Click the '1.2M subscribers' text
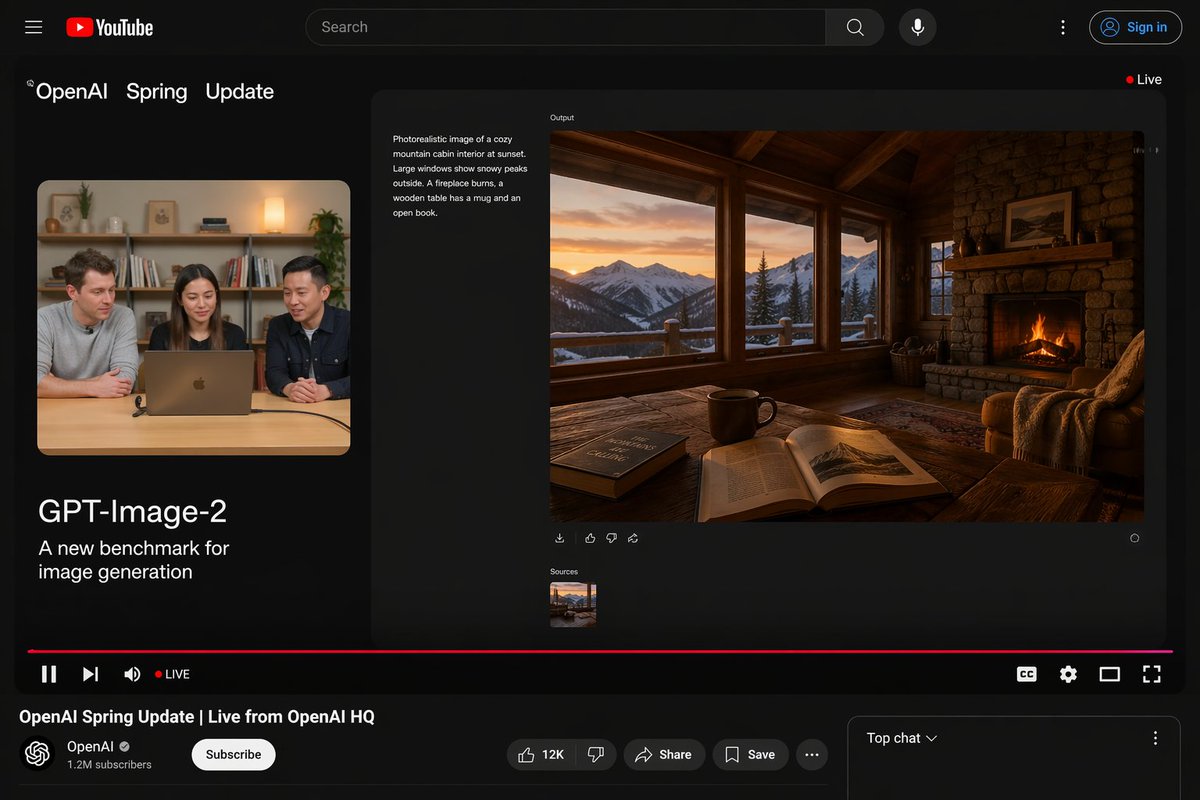 click(109, 765)
